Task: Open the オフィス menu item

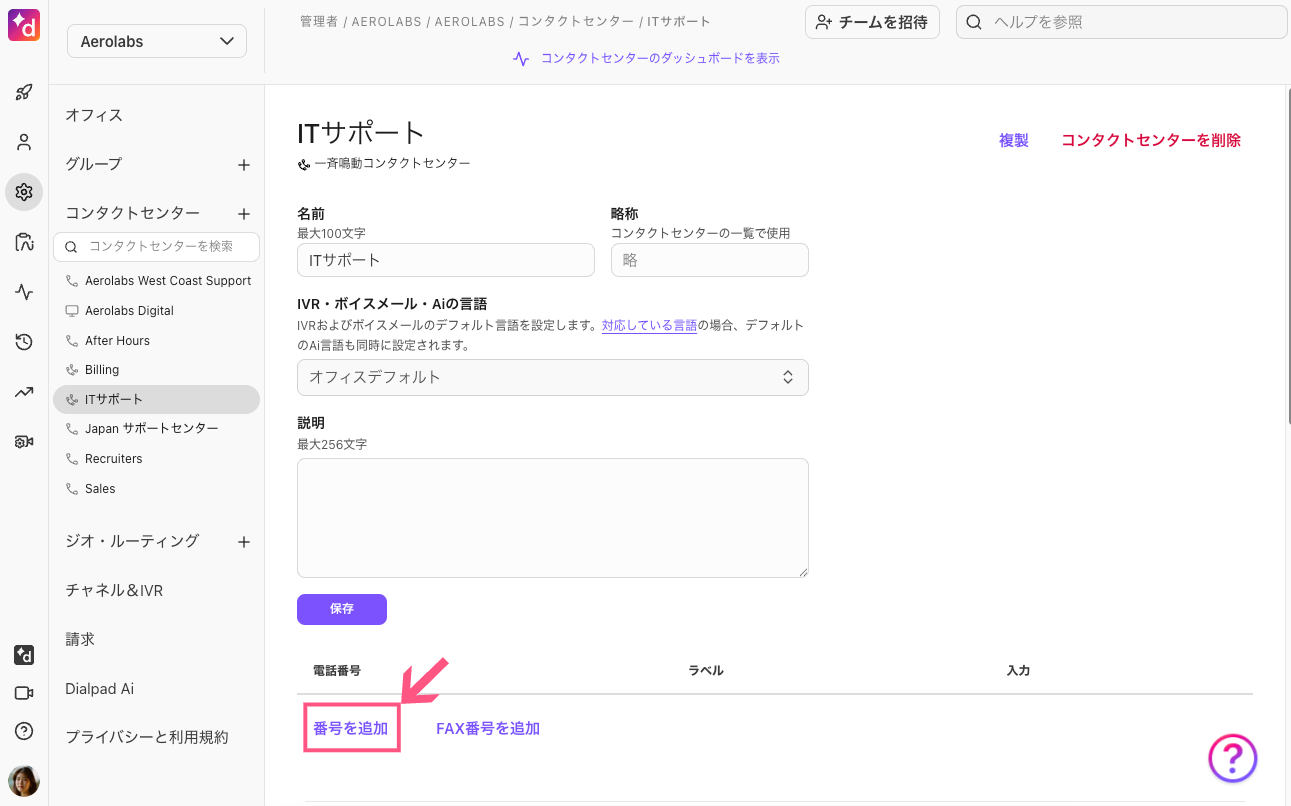Action: point(94,115)
